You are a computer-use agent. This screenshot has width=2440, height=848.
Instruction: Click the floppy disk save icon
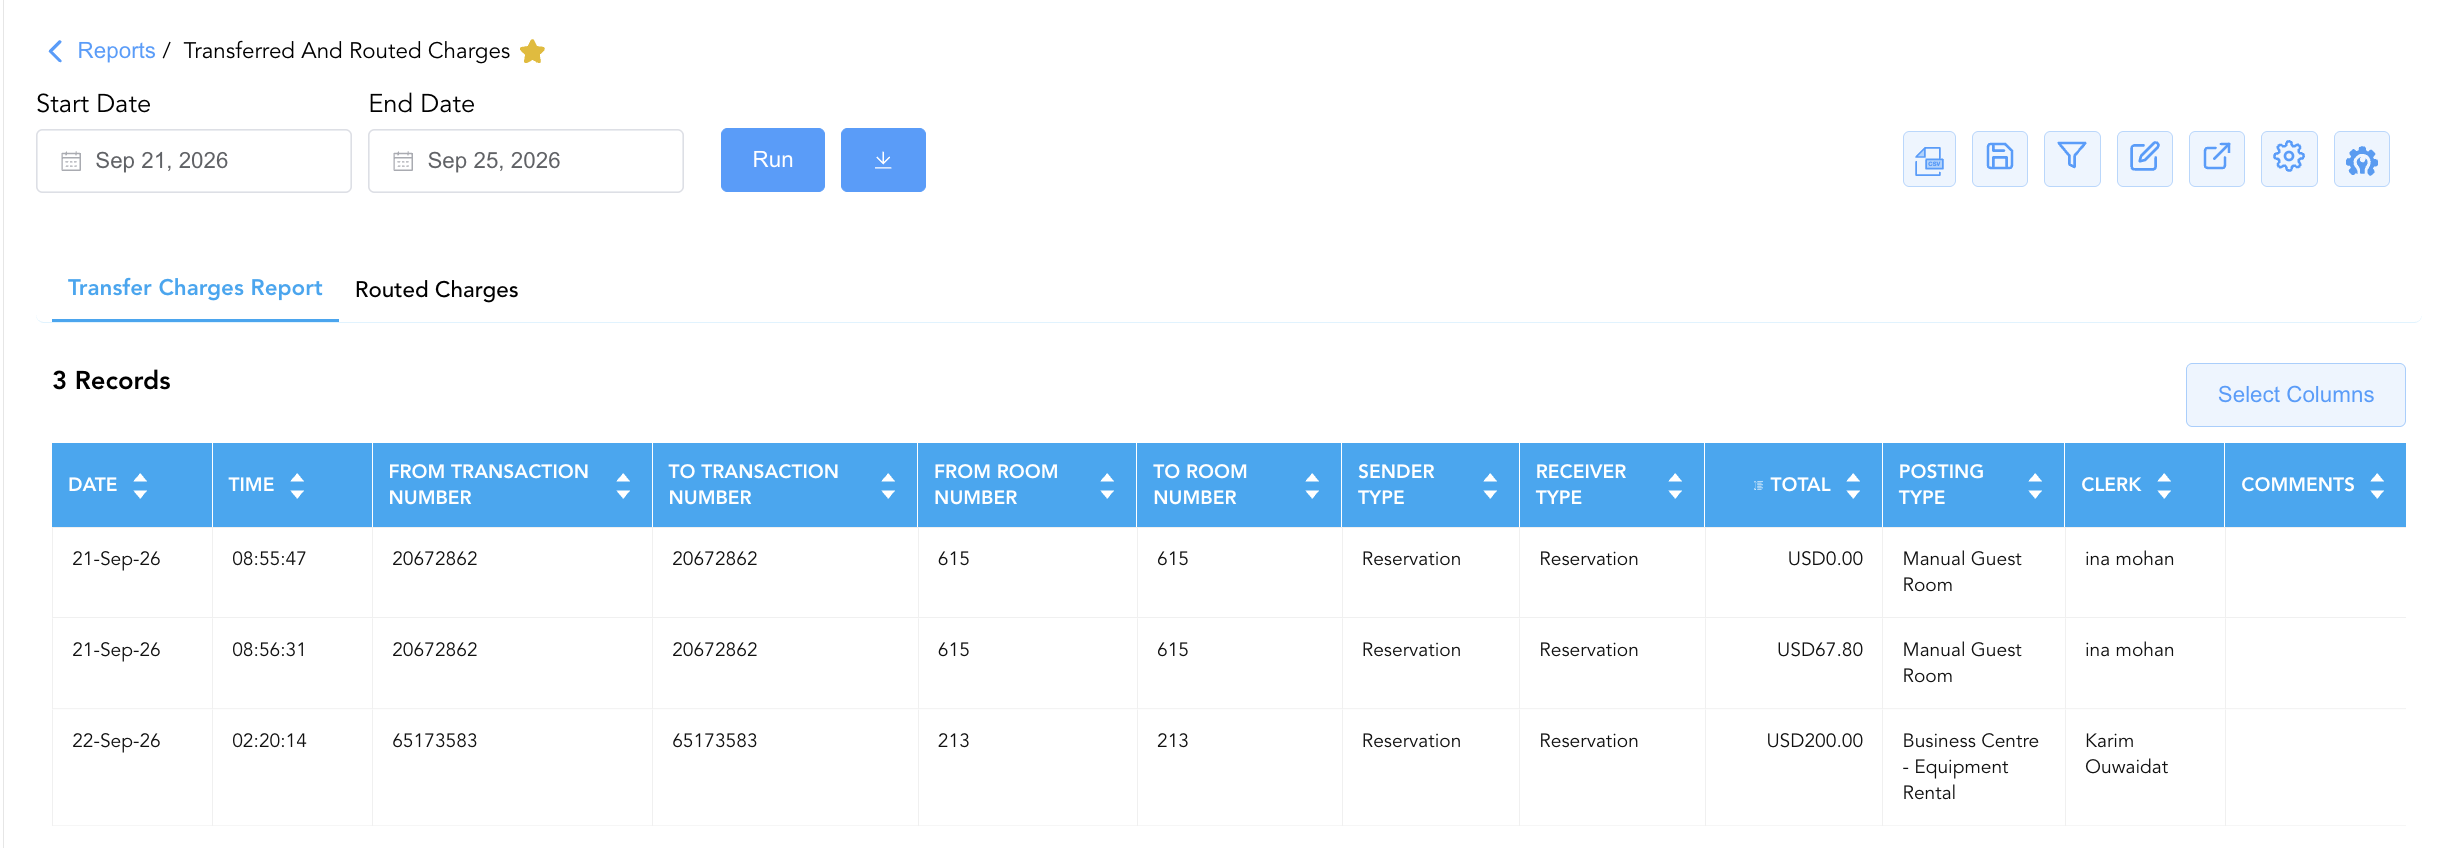tap(2000, 159)
